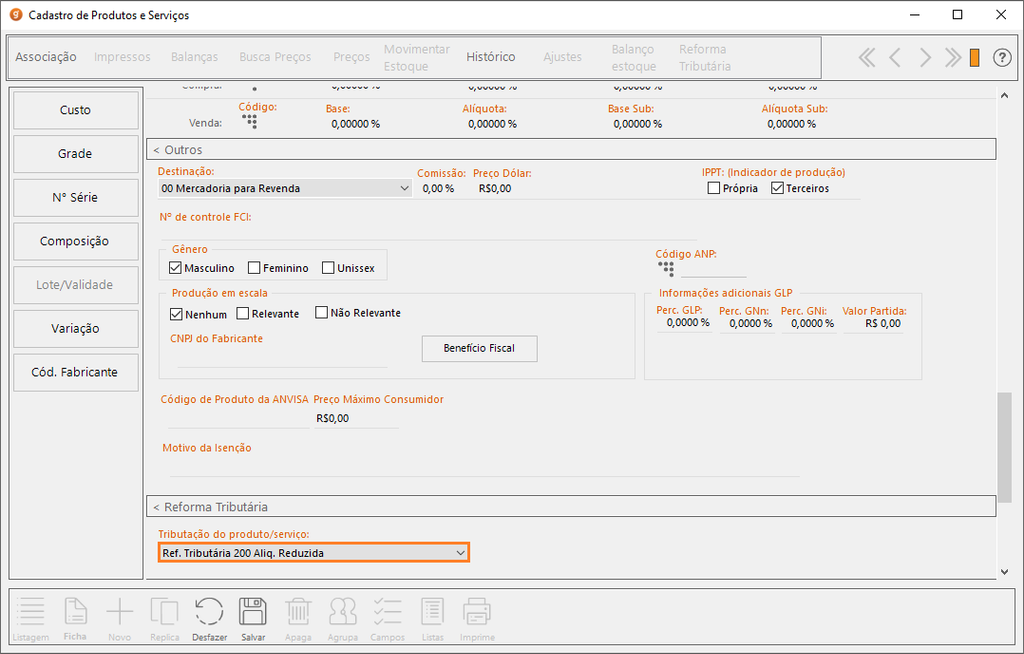
Task: Collapse the Outros section
Action: tap(571, 150)
